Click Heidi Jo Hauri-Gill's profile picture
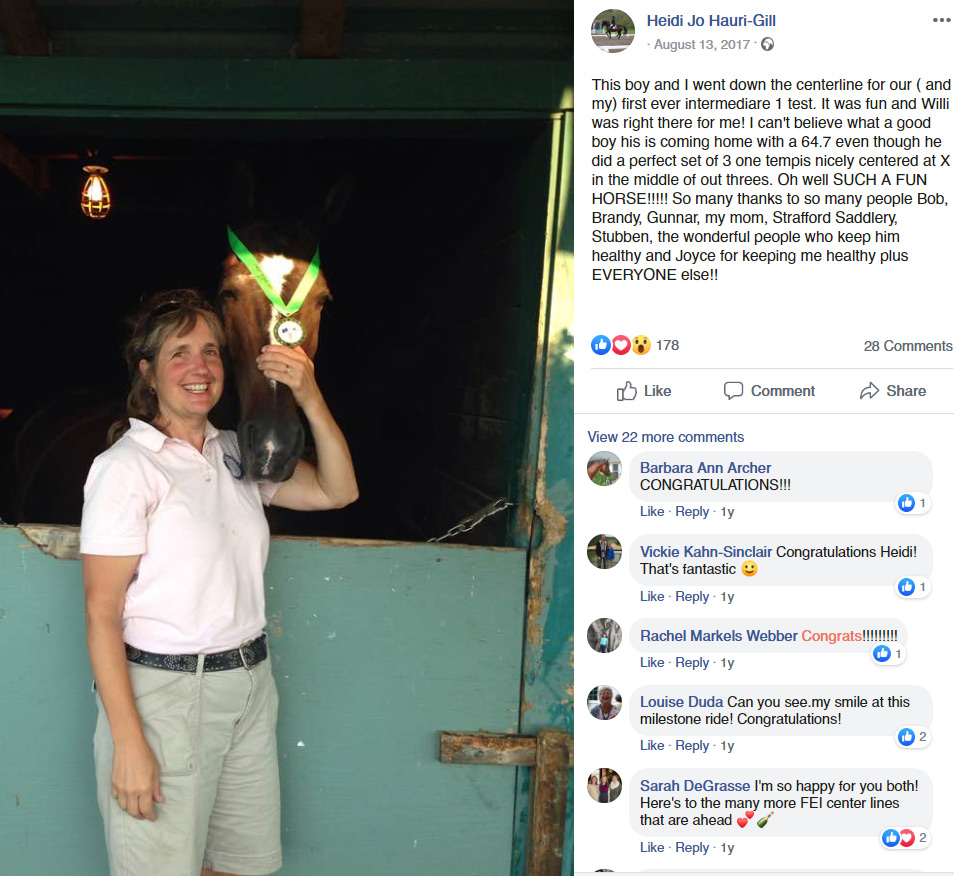The width and height of the screenshot is (954, 876). tap(613, 31)
